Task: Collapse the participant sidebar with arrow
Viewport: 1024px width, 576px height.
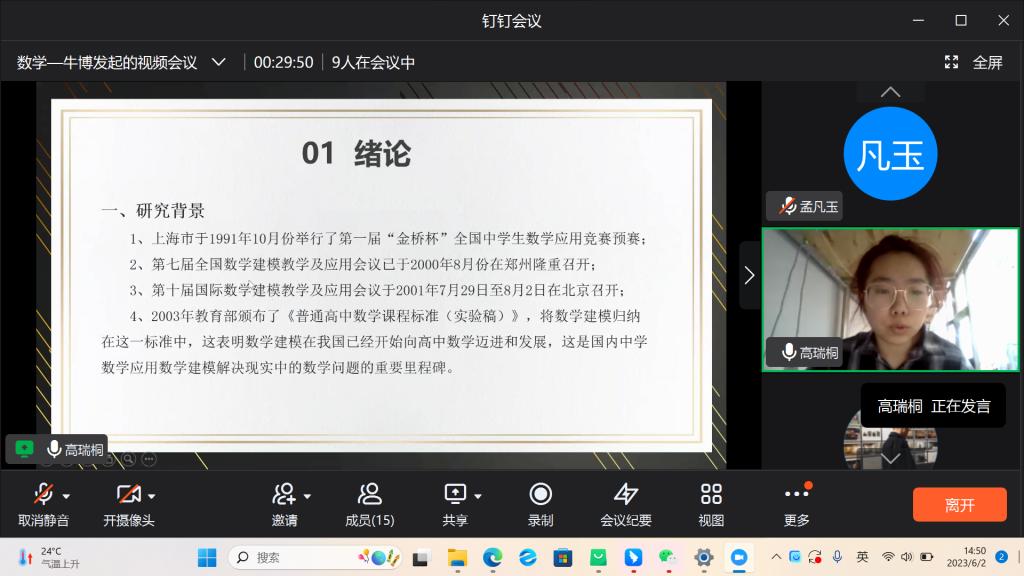Action: [x=749, y=274]
